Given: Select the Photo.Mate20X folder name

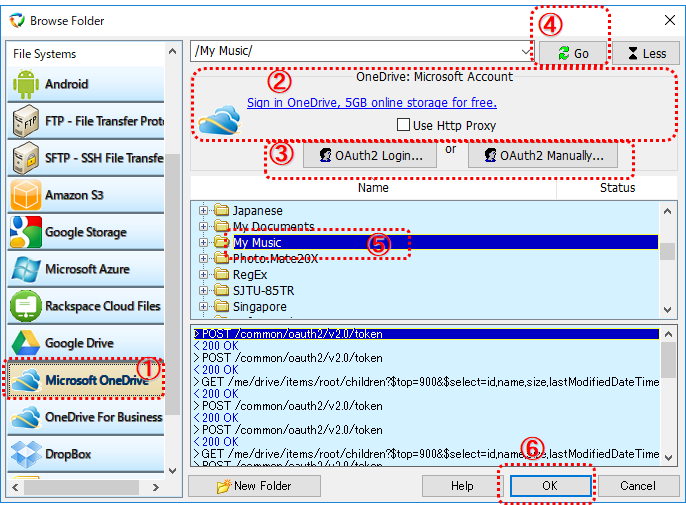Looking at the screenshot, I should point(275,259).
